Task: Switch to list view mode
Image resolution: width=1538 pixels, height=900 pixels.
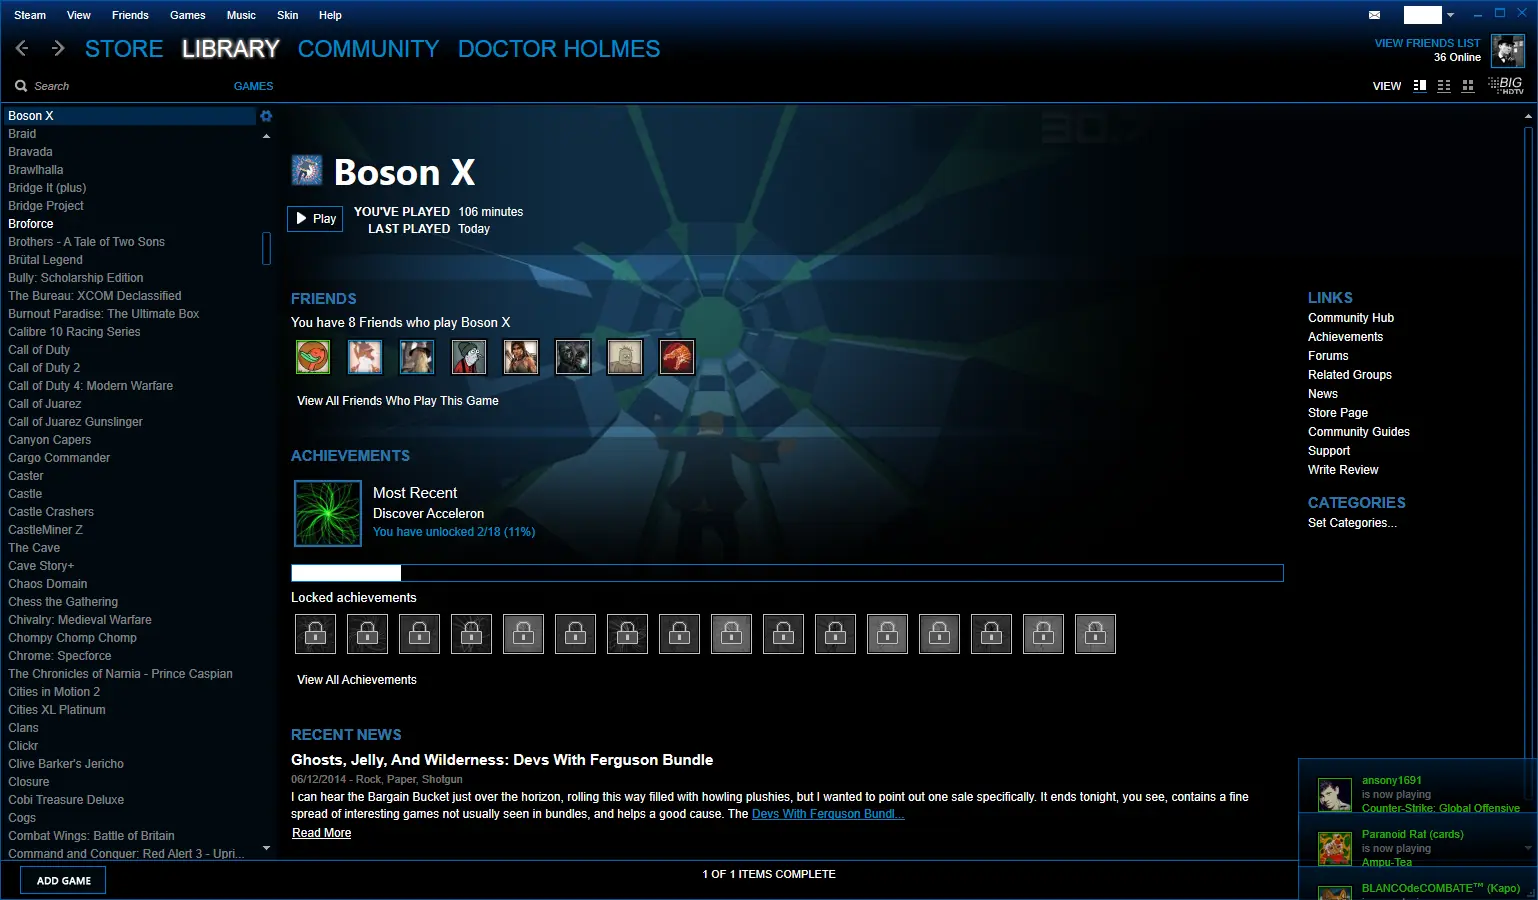Action: [1444, 86]
